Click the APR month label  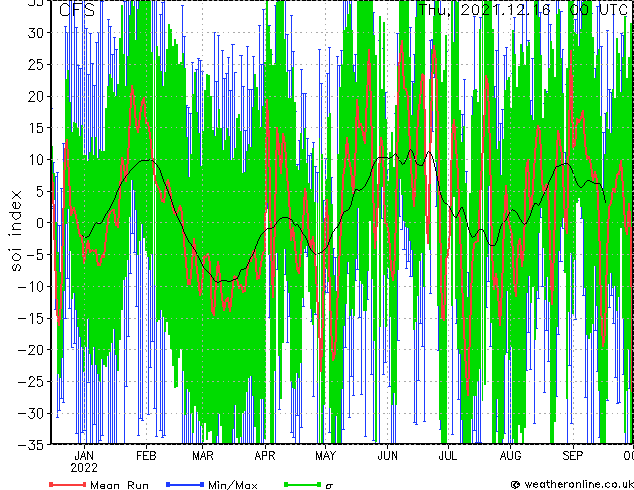pyautogui.click(x=265, y=456)
